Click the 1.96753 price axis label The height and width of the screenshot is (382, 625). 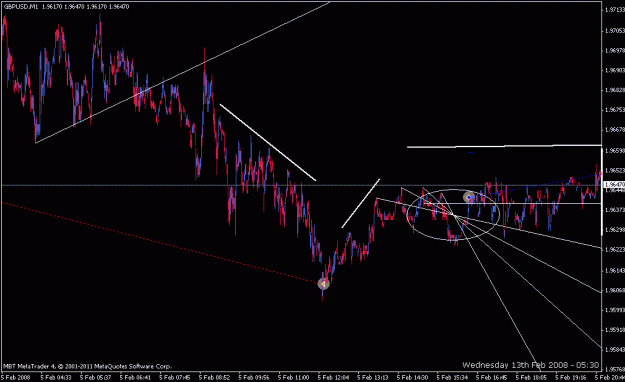click(x=614, y=109)
